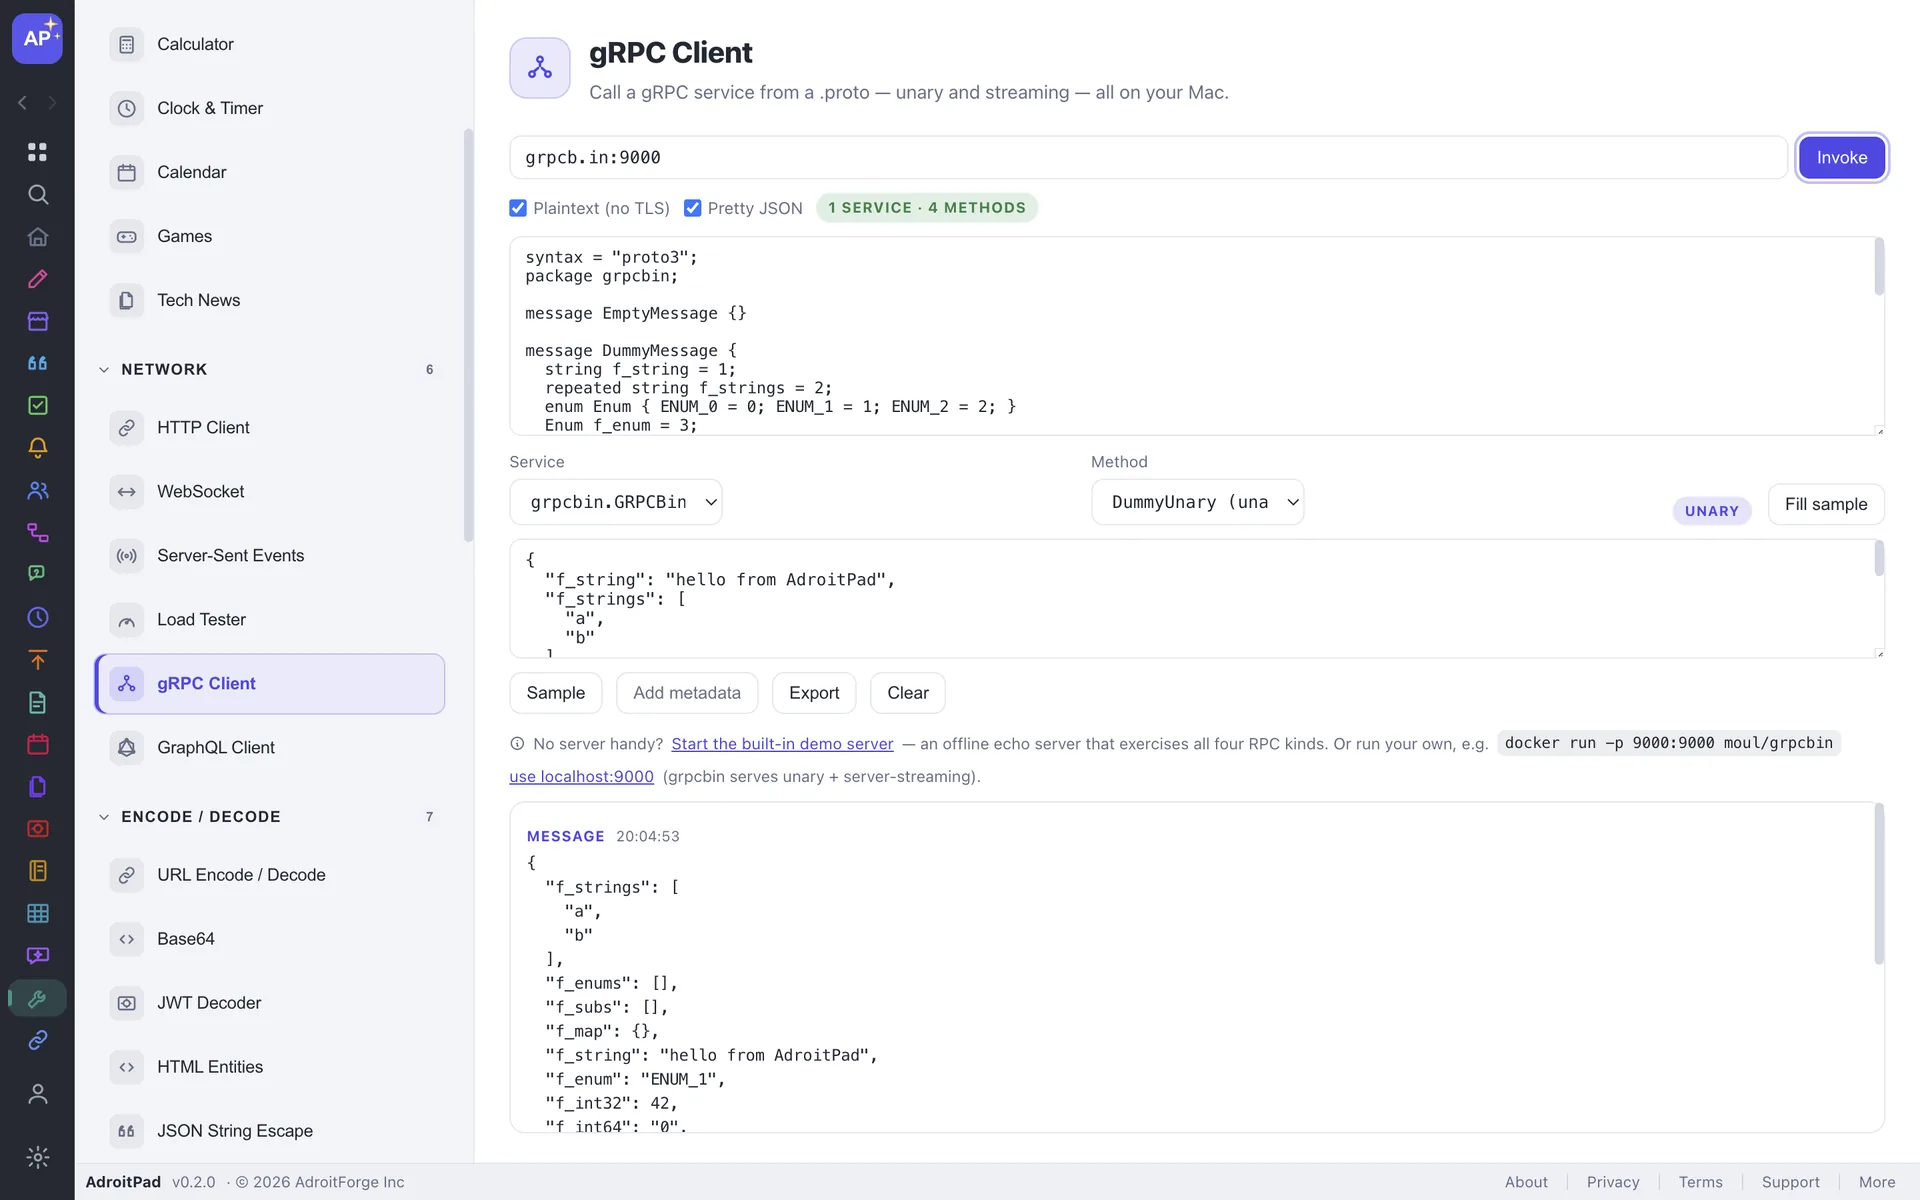Open the red calendar icon in rail
Viewport: 1920px width, 1200px height.
coord(37,744)
